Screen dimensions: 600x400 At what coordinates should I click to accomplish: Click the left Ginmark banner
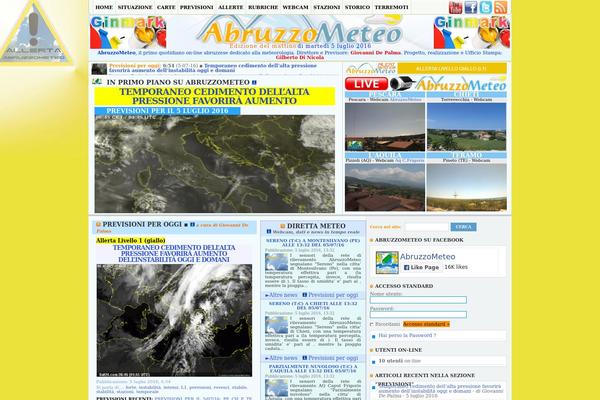[128, 32]
